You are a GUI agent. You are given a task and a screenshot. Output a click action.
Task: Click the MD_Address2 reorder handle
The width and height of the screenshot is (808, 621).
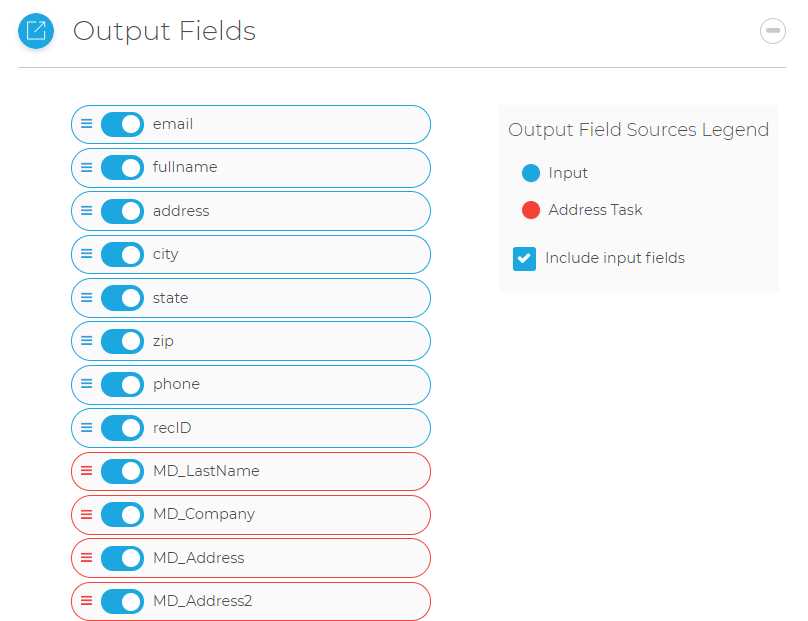click(x=86, y=601)
